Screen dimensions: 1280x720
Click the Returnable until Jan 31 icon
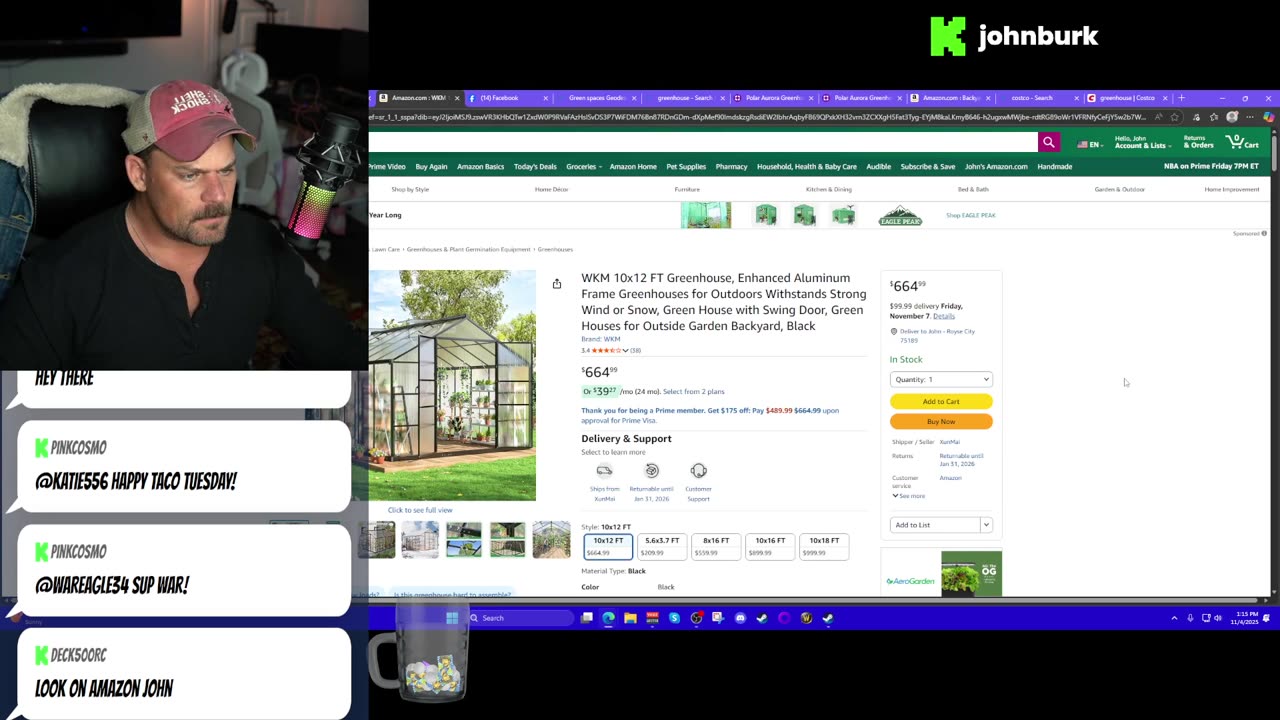pos(651,470)
